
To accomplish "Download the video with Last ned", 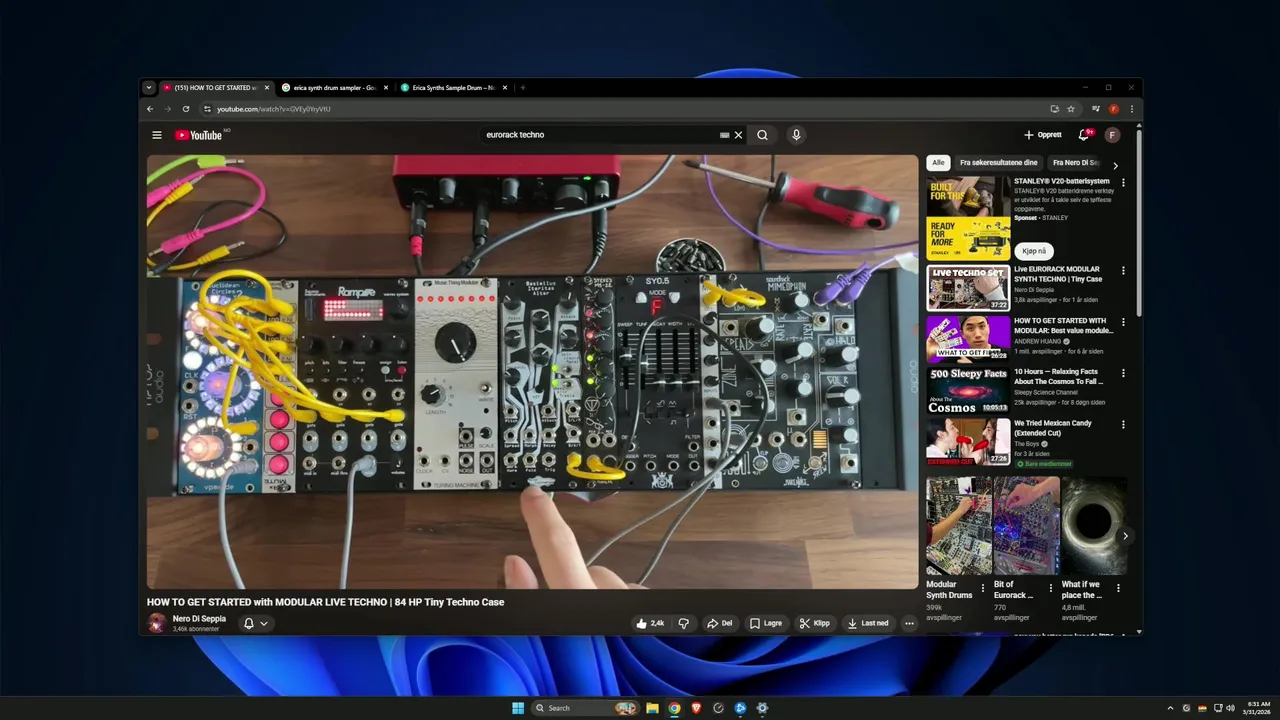I will click(x=868, y=623).
